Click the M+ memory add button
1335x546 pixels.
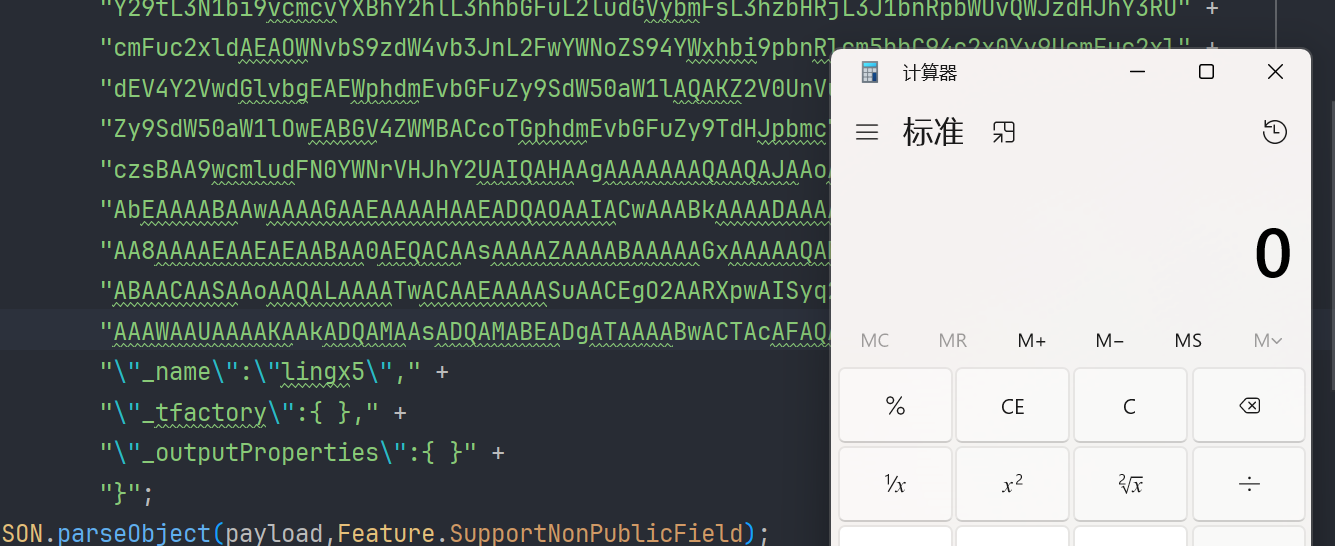(x=1031, y=341)
